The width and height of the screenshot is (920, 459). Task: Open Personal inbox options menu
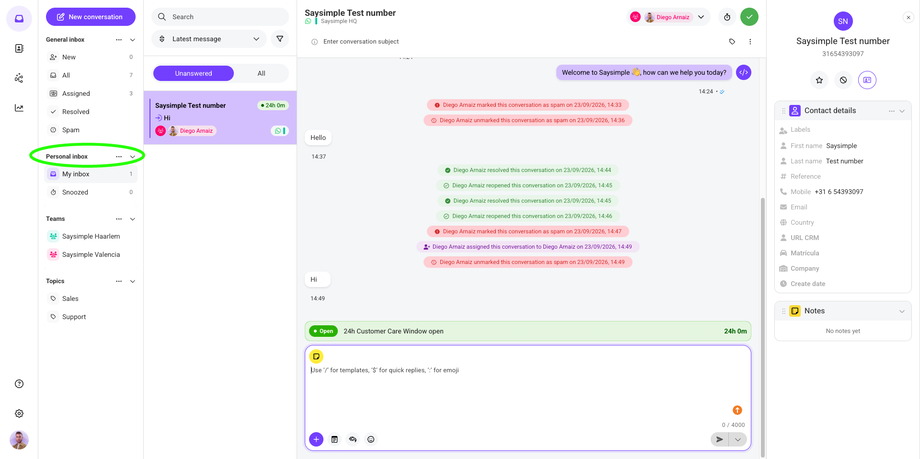[x=119, y=157]
